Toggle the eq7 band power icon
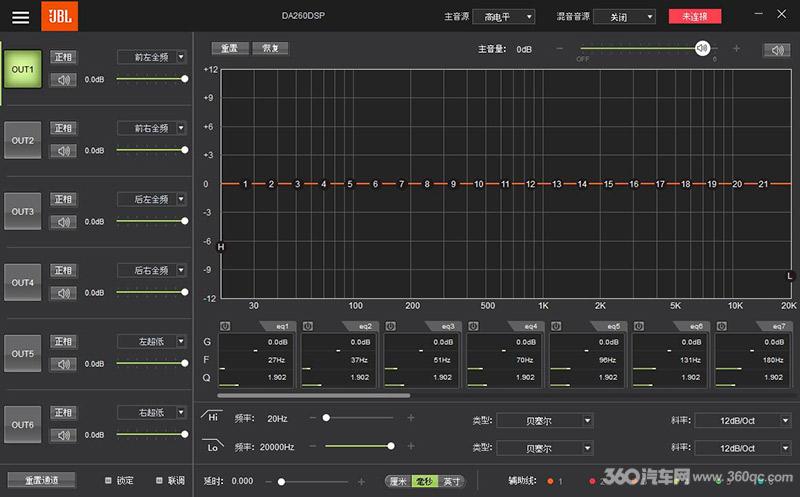 [x=721, y=326]
